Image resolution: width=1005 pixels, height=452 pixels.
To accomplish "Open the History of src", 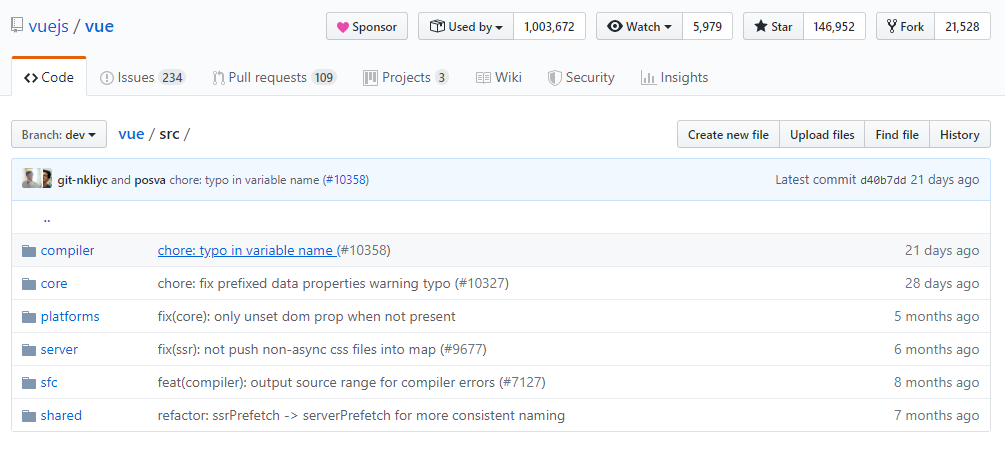I will tap(959, 135).
